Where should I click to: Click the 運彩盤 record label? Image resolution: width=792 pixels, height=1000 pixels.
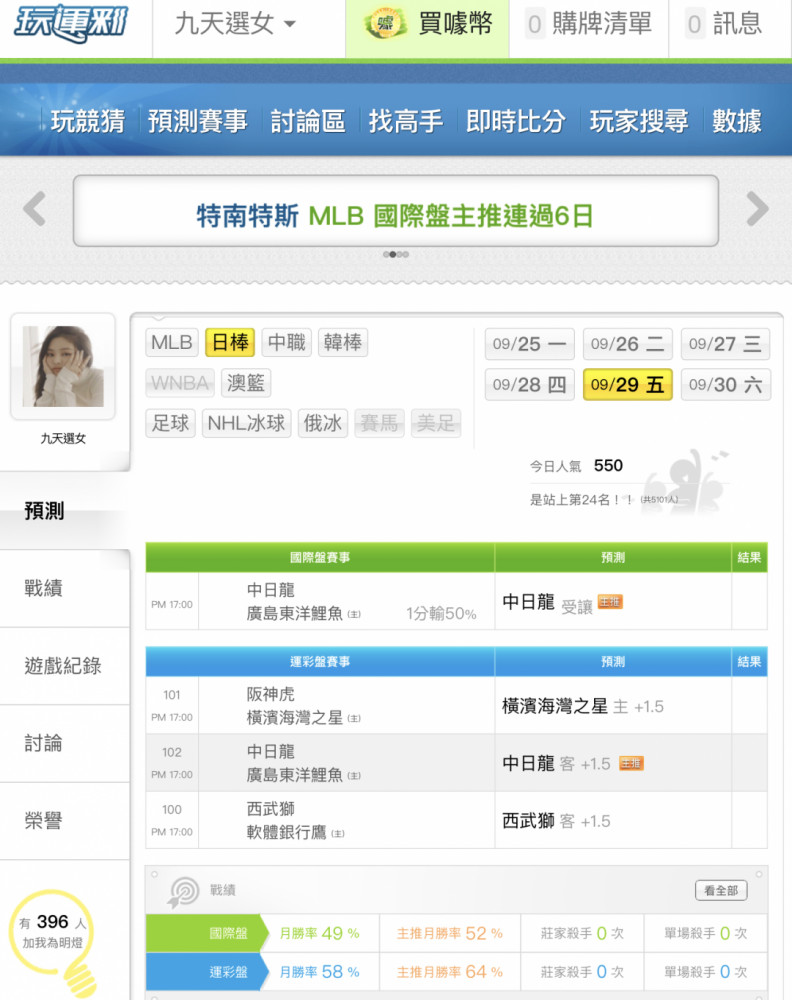click(228, 972)
